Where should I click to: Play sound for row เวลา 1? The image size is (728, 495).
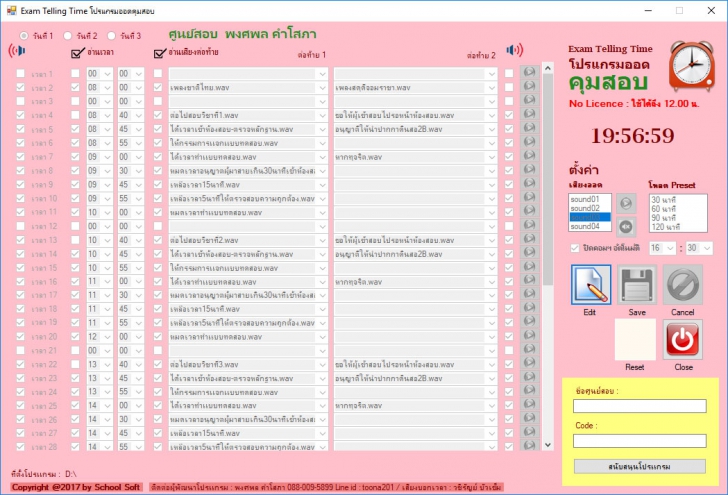(x=529, y=72)
